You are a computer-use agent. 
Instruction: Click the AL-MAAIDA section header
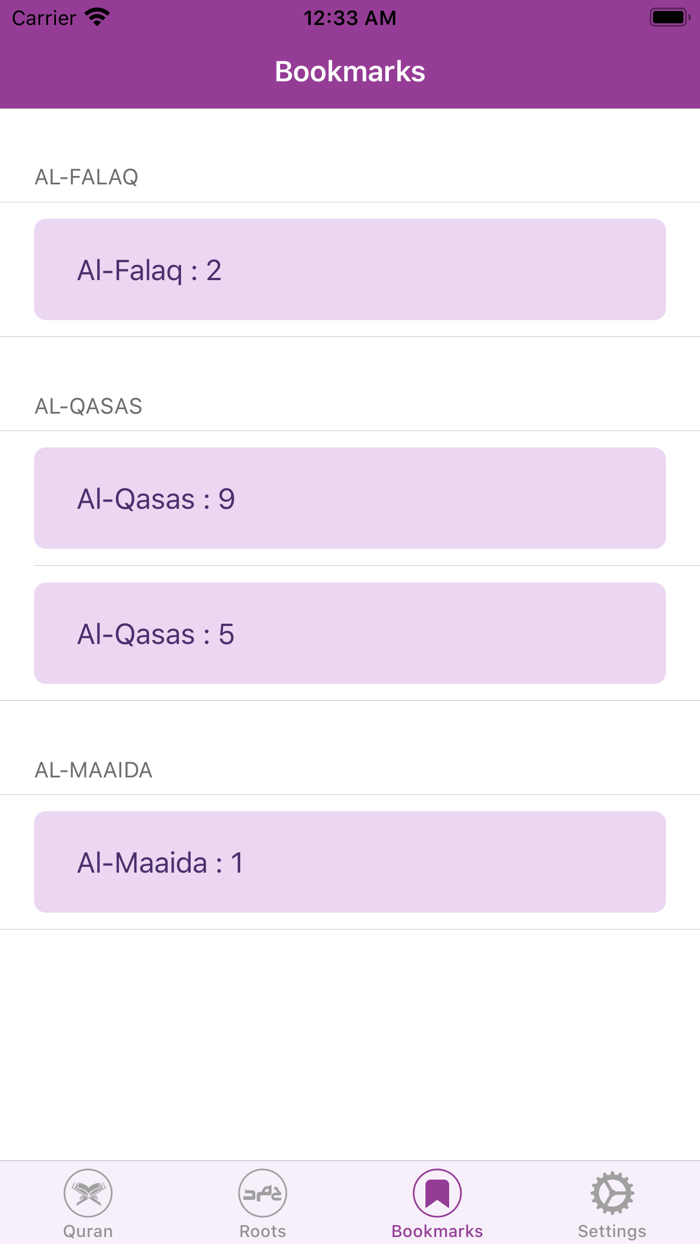click(93, 770)
